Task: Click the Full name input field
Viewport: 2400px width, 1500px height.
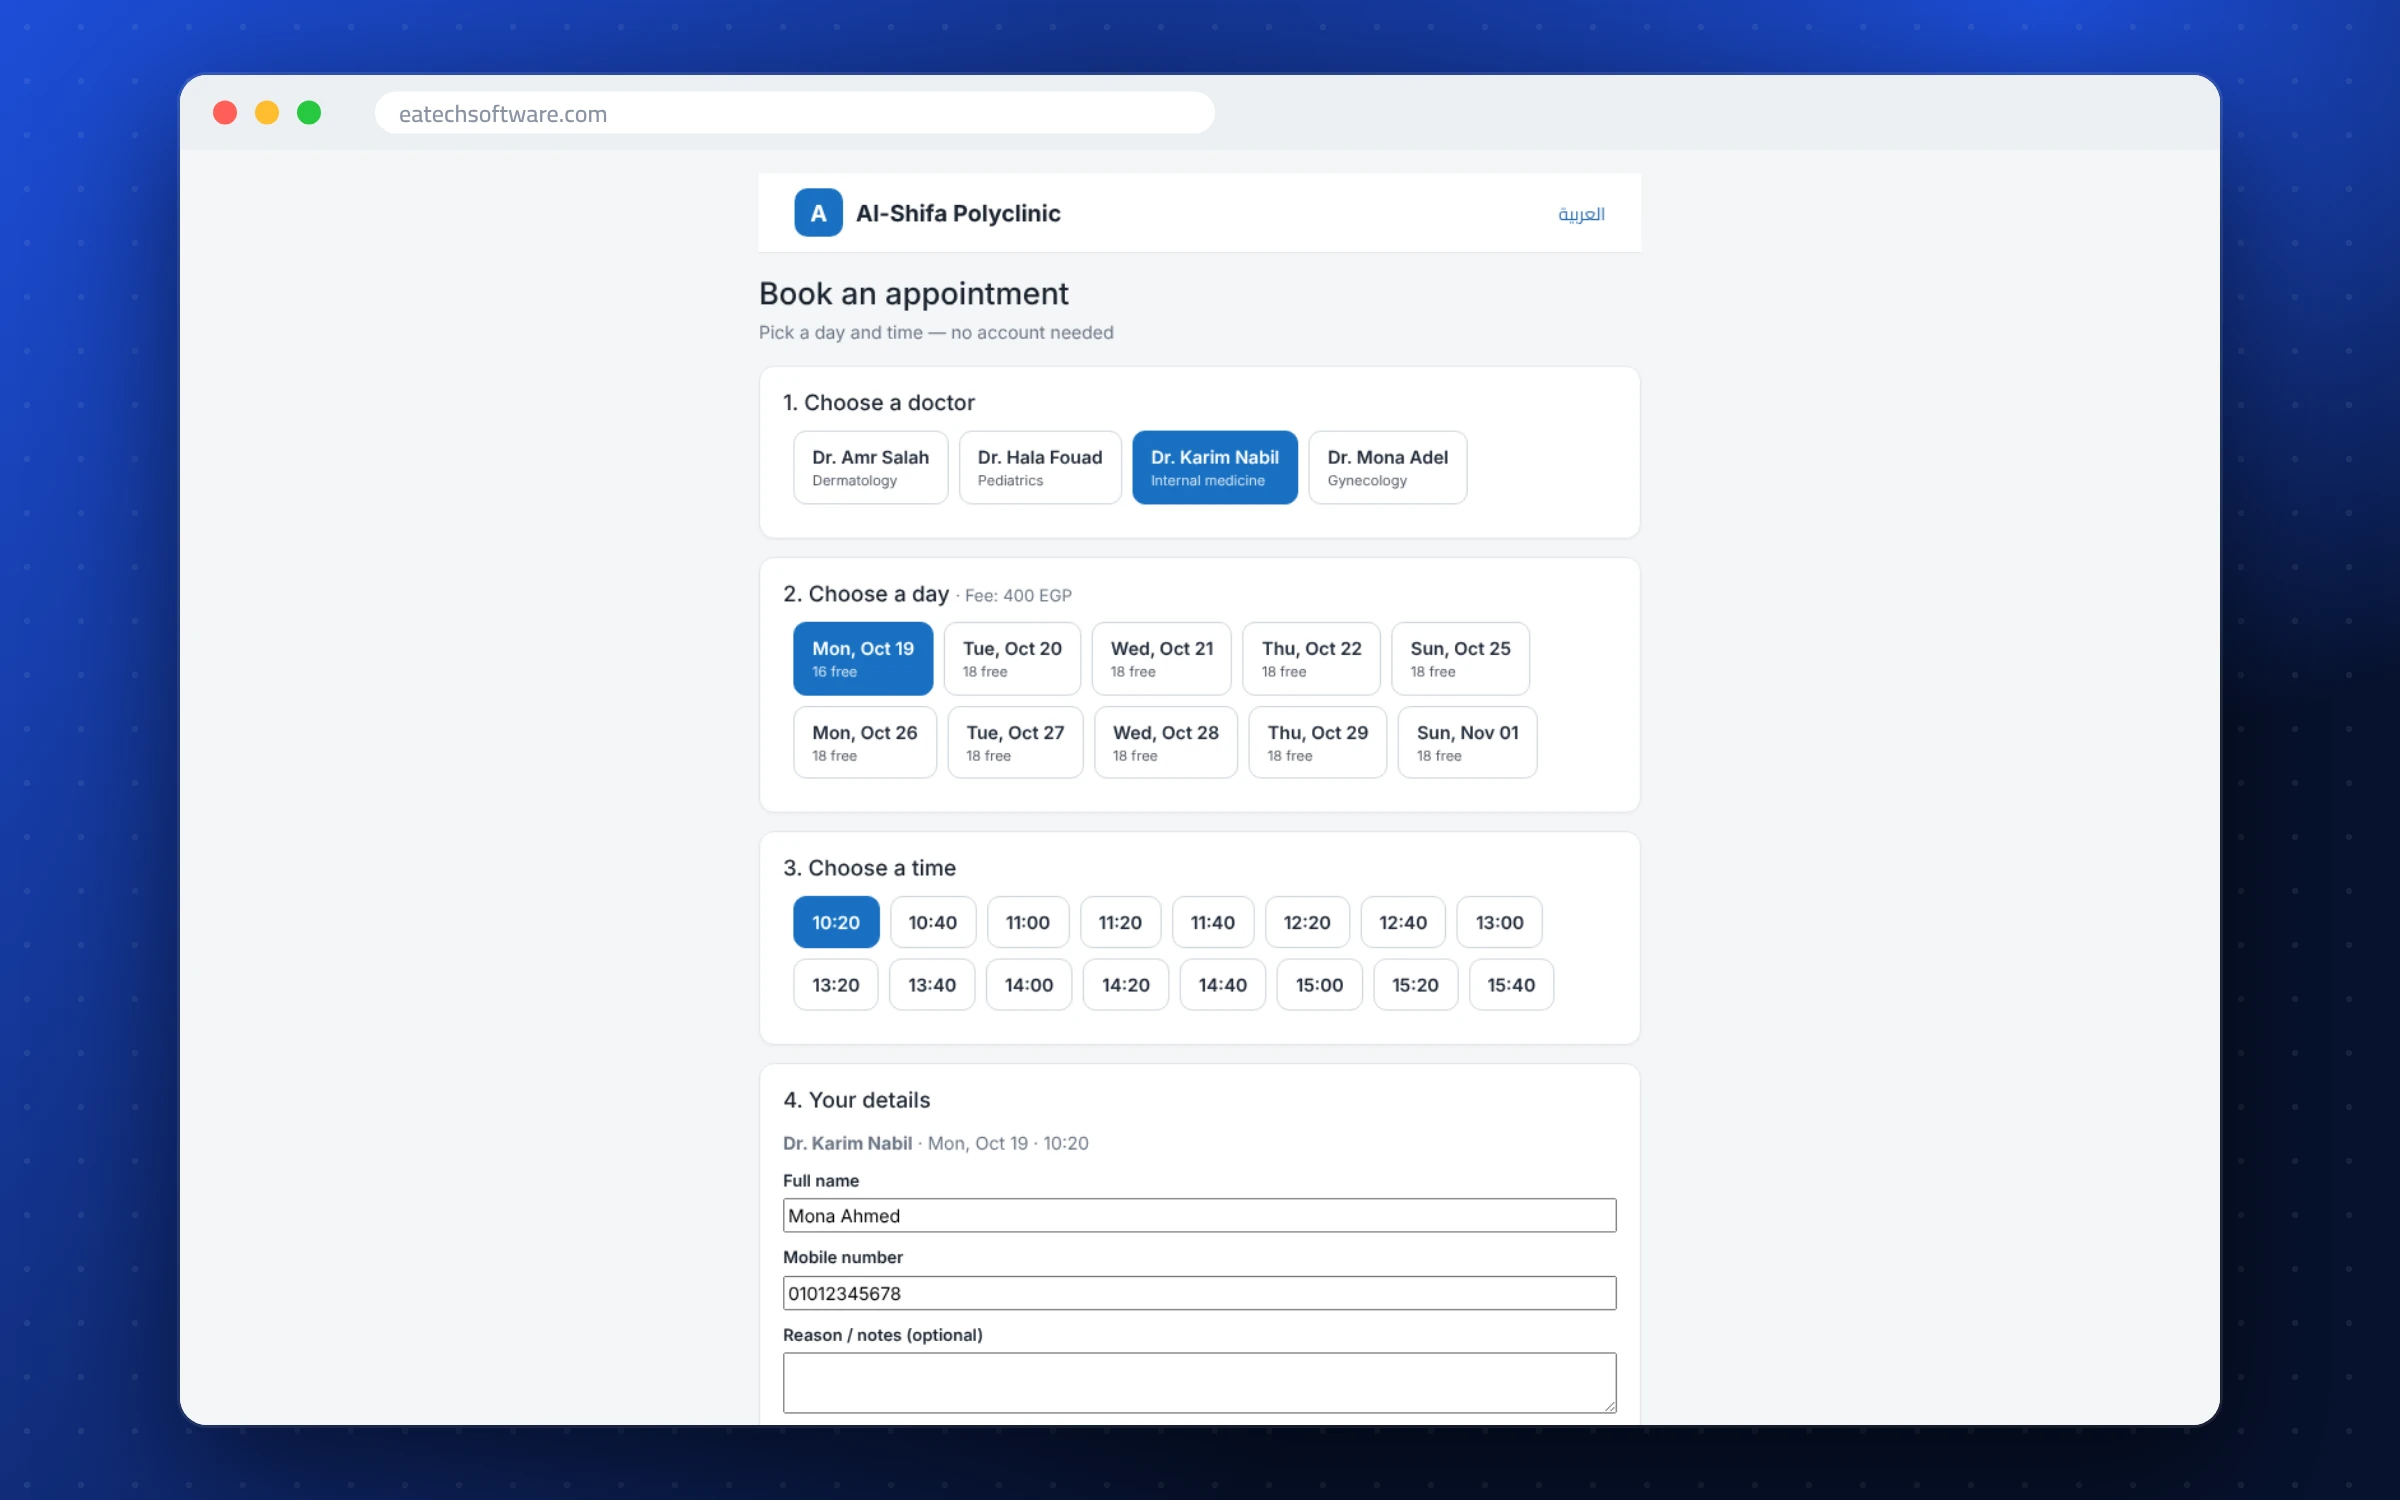Action: coord(1199,1215)
